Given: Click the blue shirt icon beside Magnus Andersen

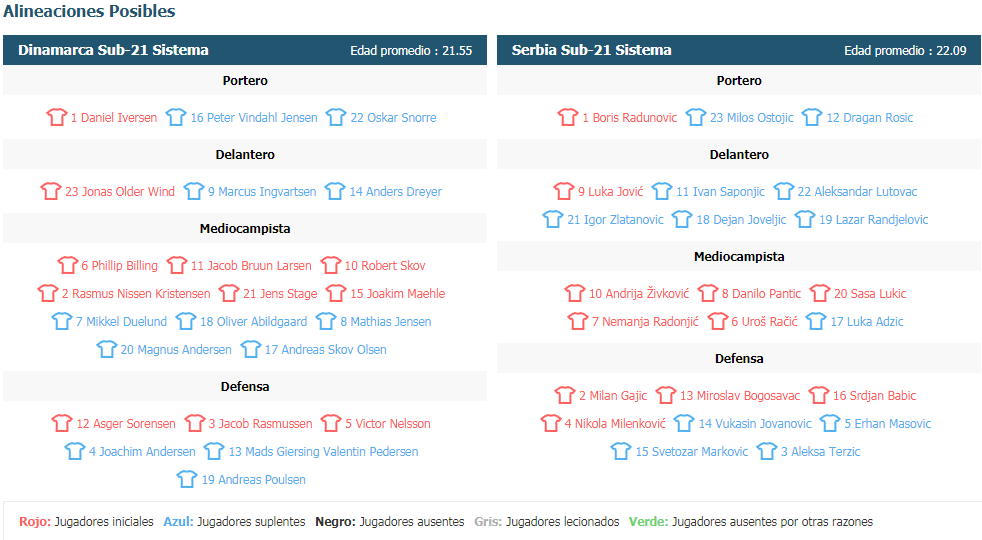Looking at the screenshot, I should [106, 349].
